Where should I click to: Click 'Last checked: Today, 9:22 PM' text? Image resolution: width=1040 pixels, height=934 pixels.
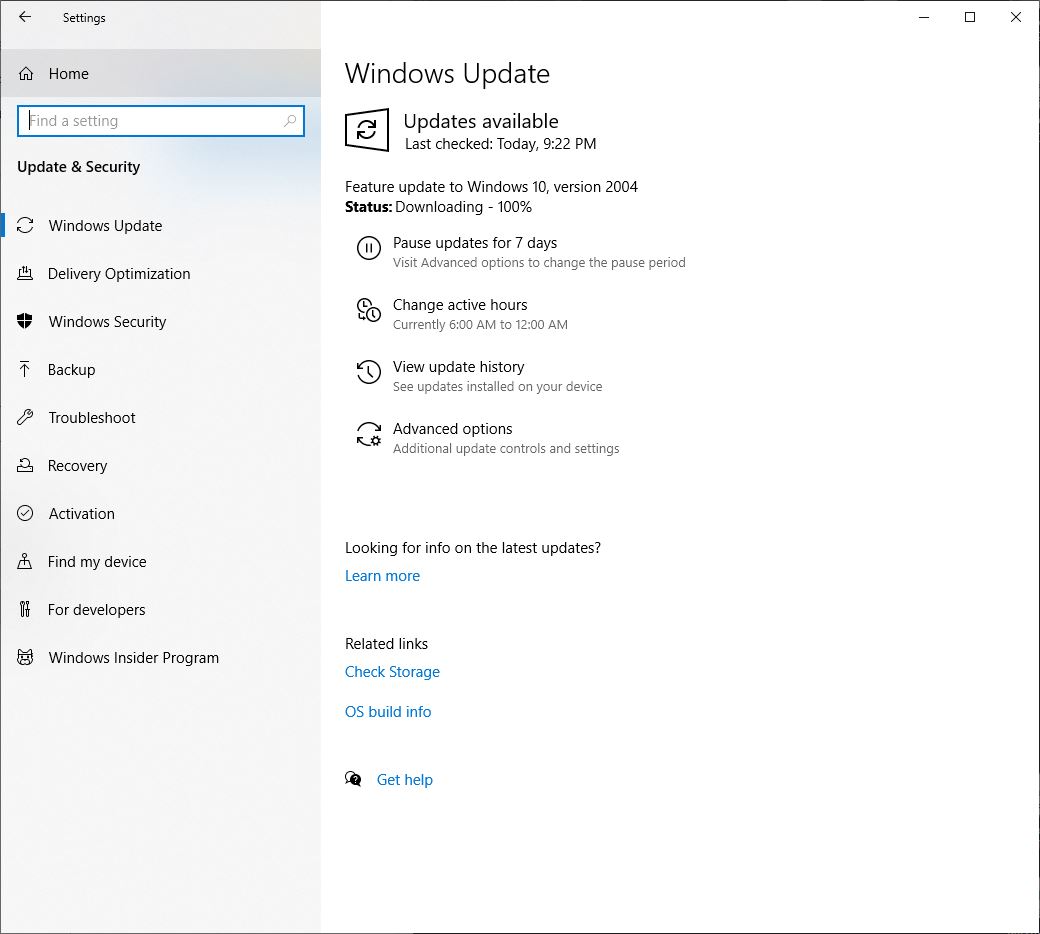500,144
